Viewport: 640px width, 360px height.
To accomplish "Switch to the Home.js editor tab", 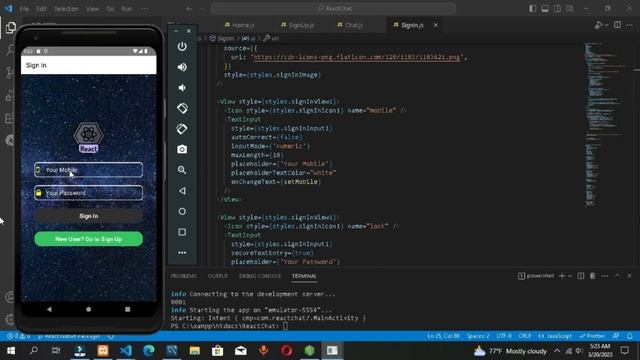I will point(240,25).
